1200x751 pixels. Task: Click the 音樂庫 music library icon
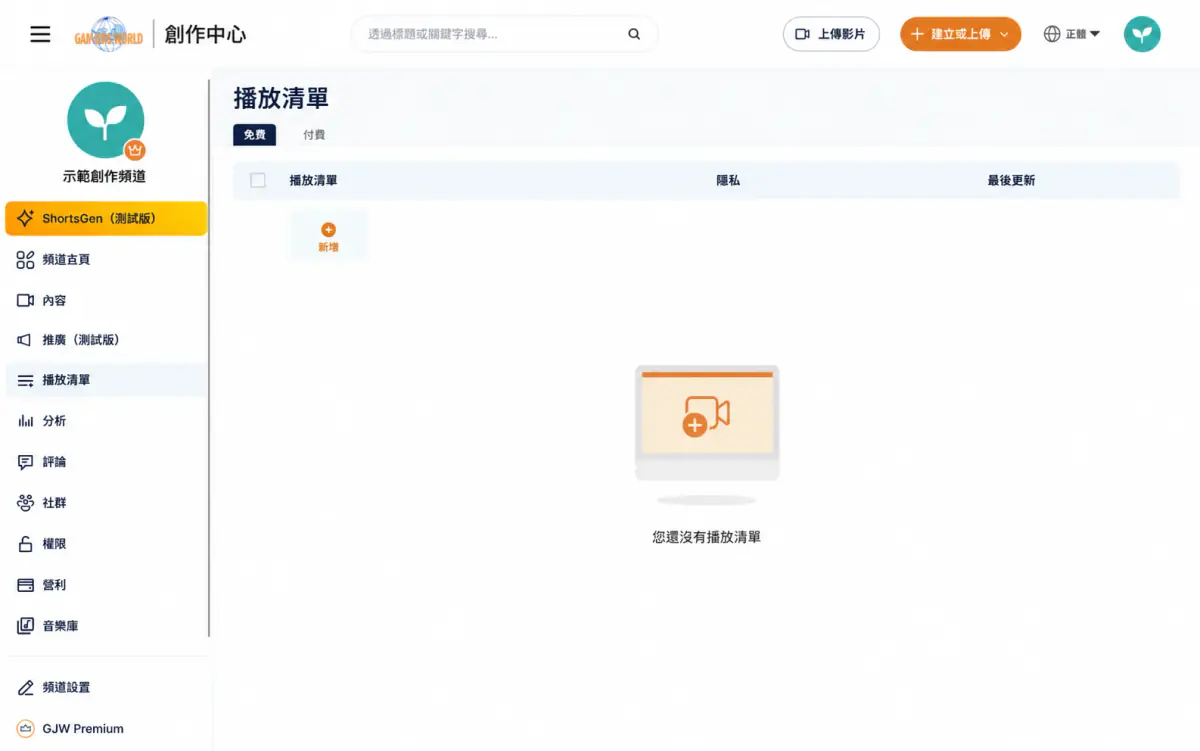(x=26, y=626)
